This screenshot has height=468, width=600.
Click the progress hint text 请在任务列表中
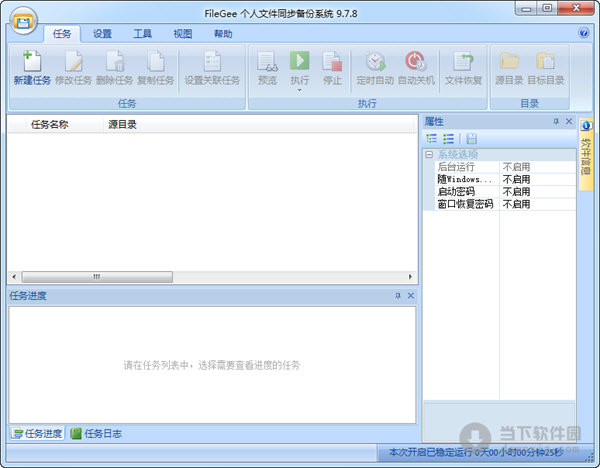coord(211,365)
